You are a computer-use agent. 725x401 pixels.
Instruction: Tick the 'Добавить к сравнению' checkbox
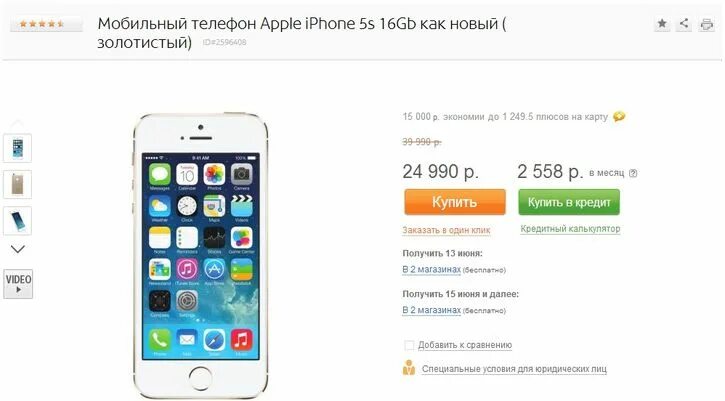point(409,345)
